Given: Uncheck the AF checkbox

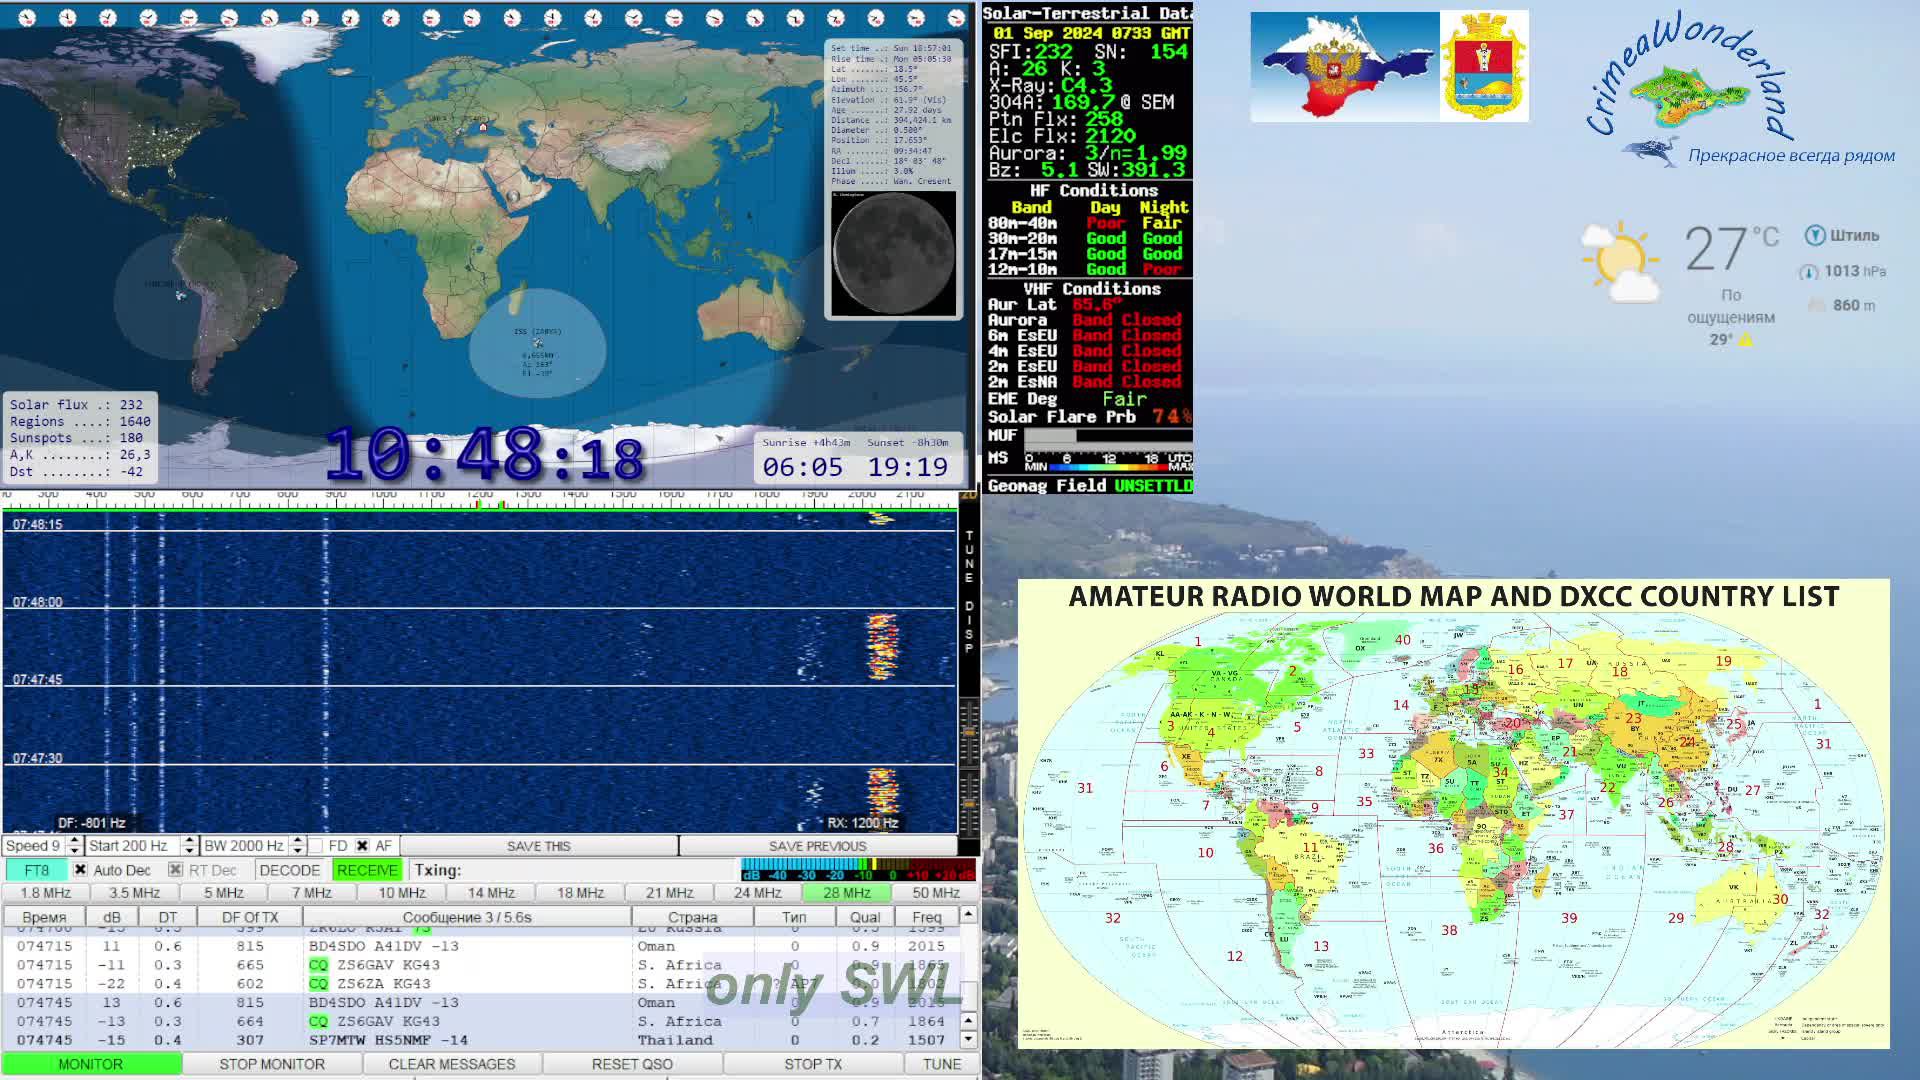Looking at the screenshot, I should tap(362, 846).
